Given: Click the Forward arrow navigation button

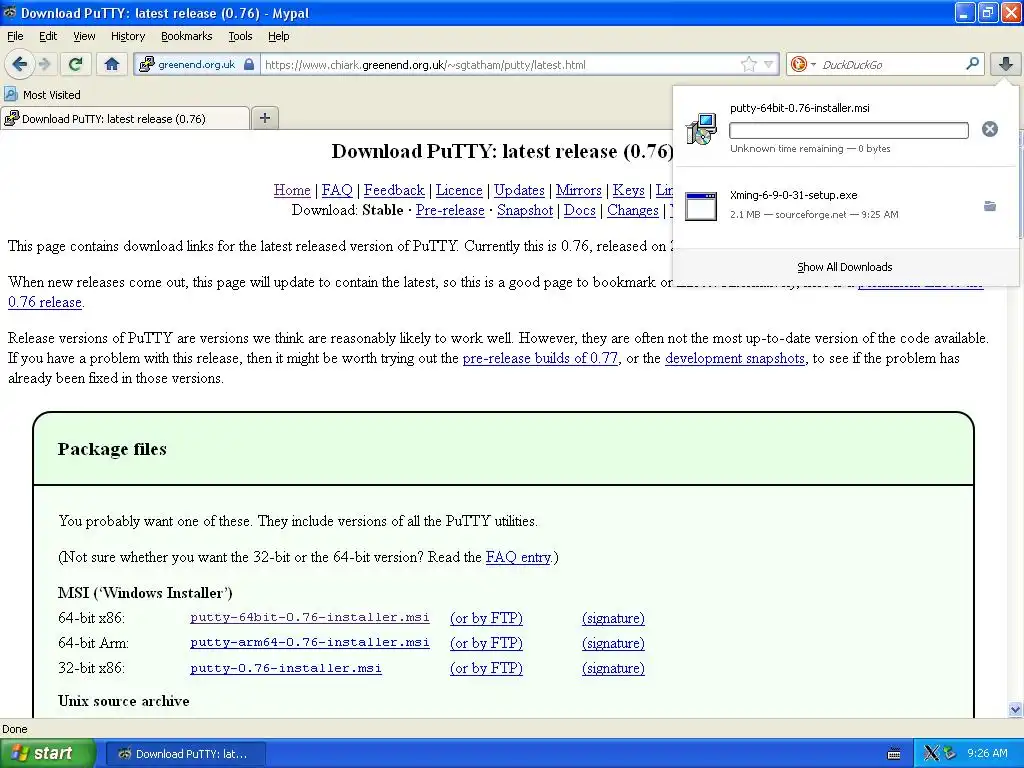Looking at the screenshot, I should click(x=44, y=64).
